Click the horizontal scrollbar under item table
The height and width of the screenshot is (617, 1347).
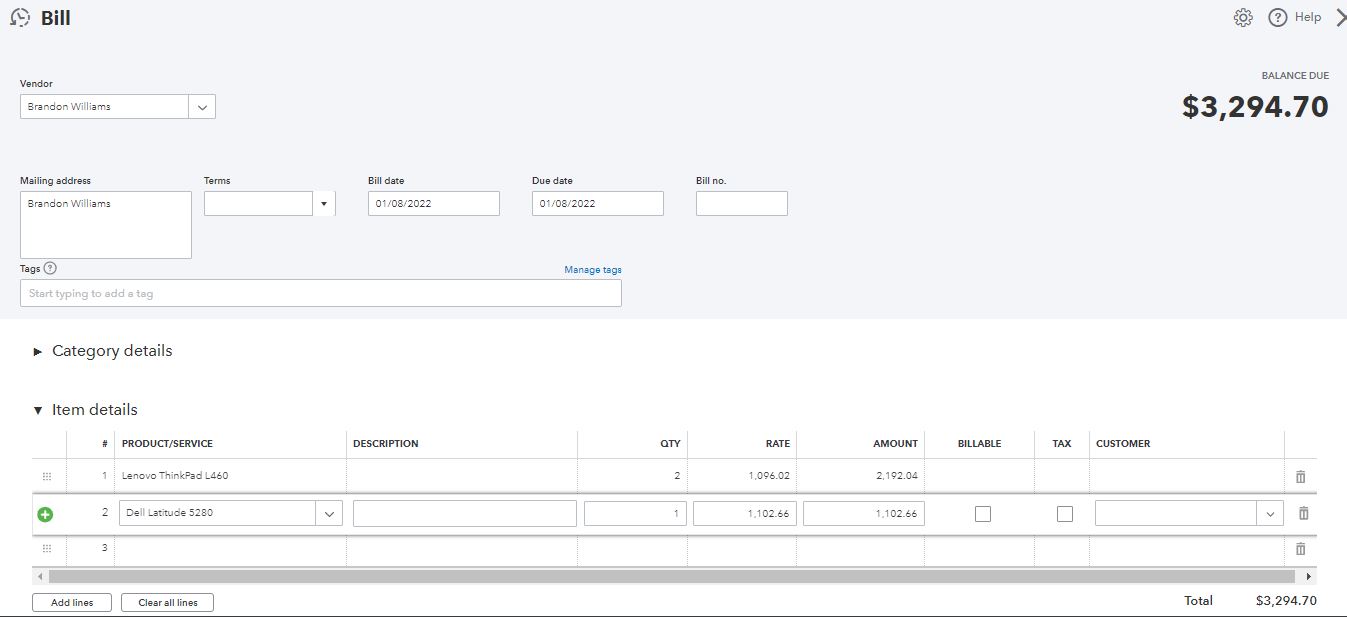point(670,577)
